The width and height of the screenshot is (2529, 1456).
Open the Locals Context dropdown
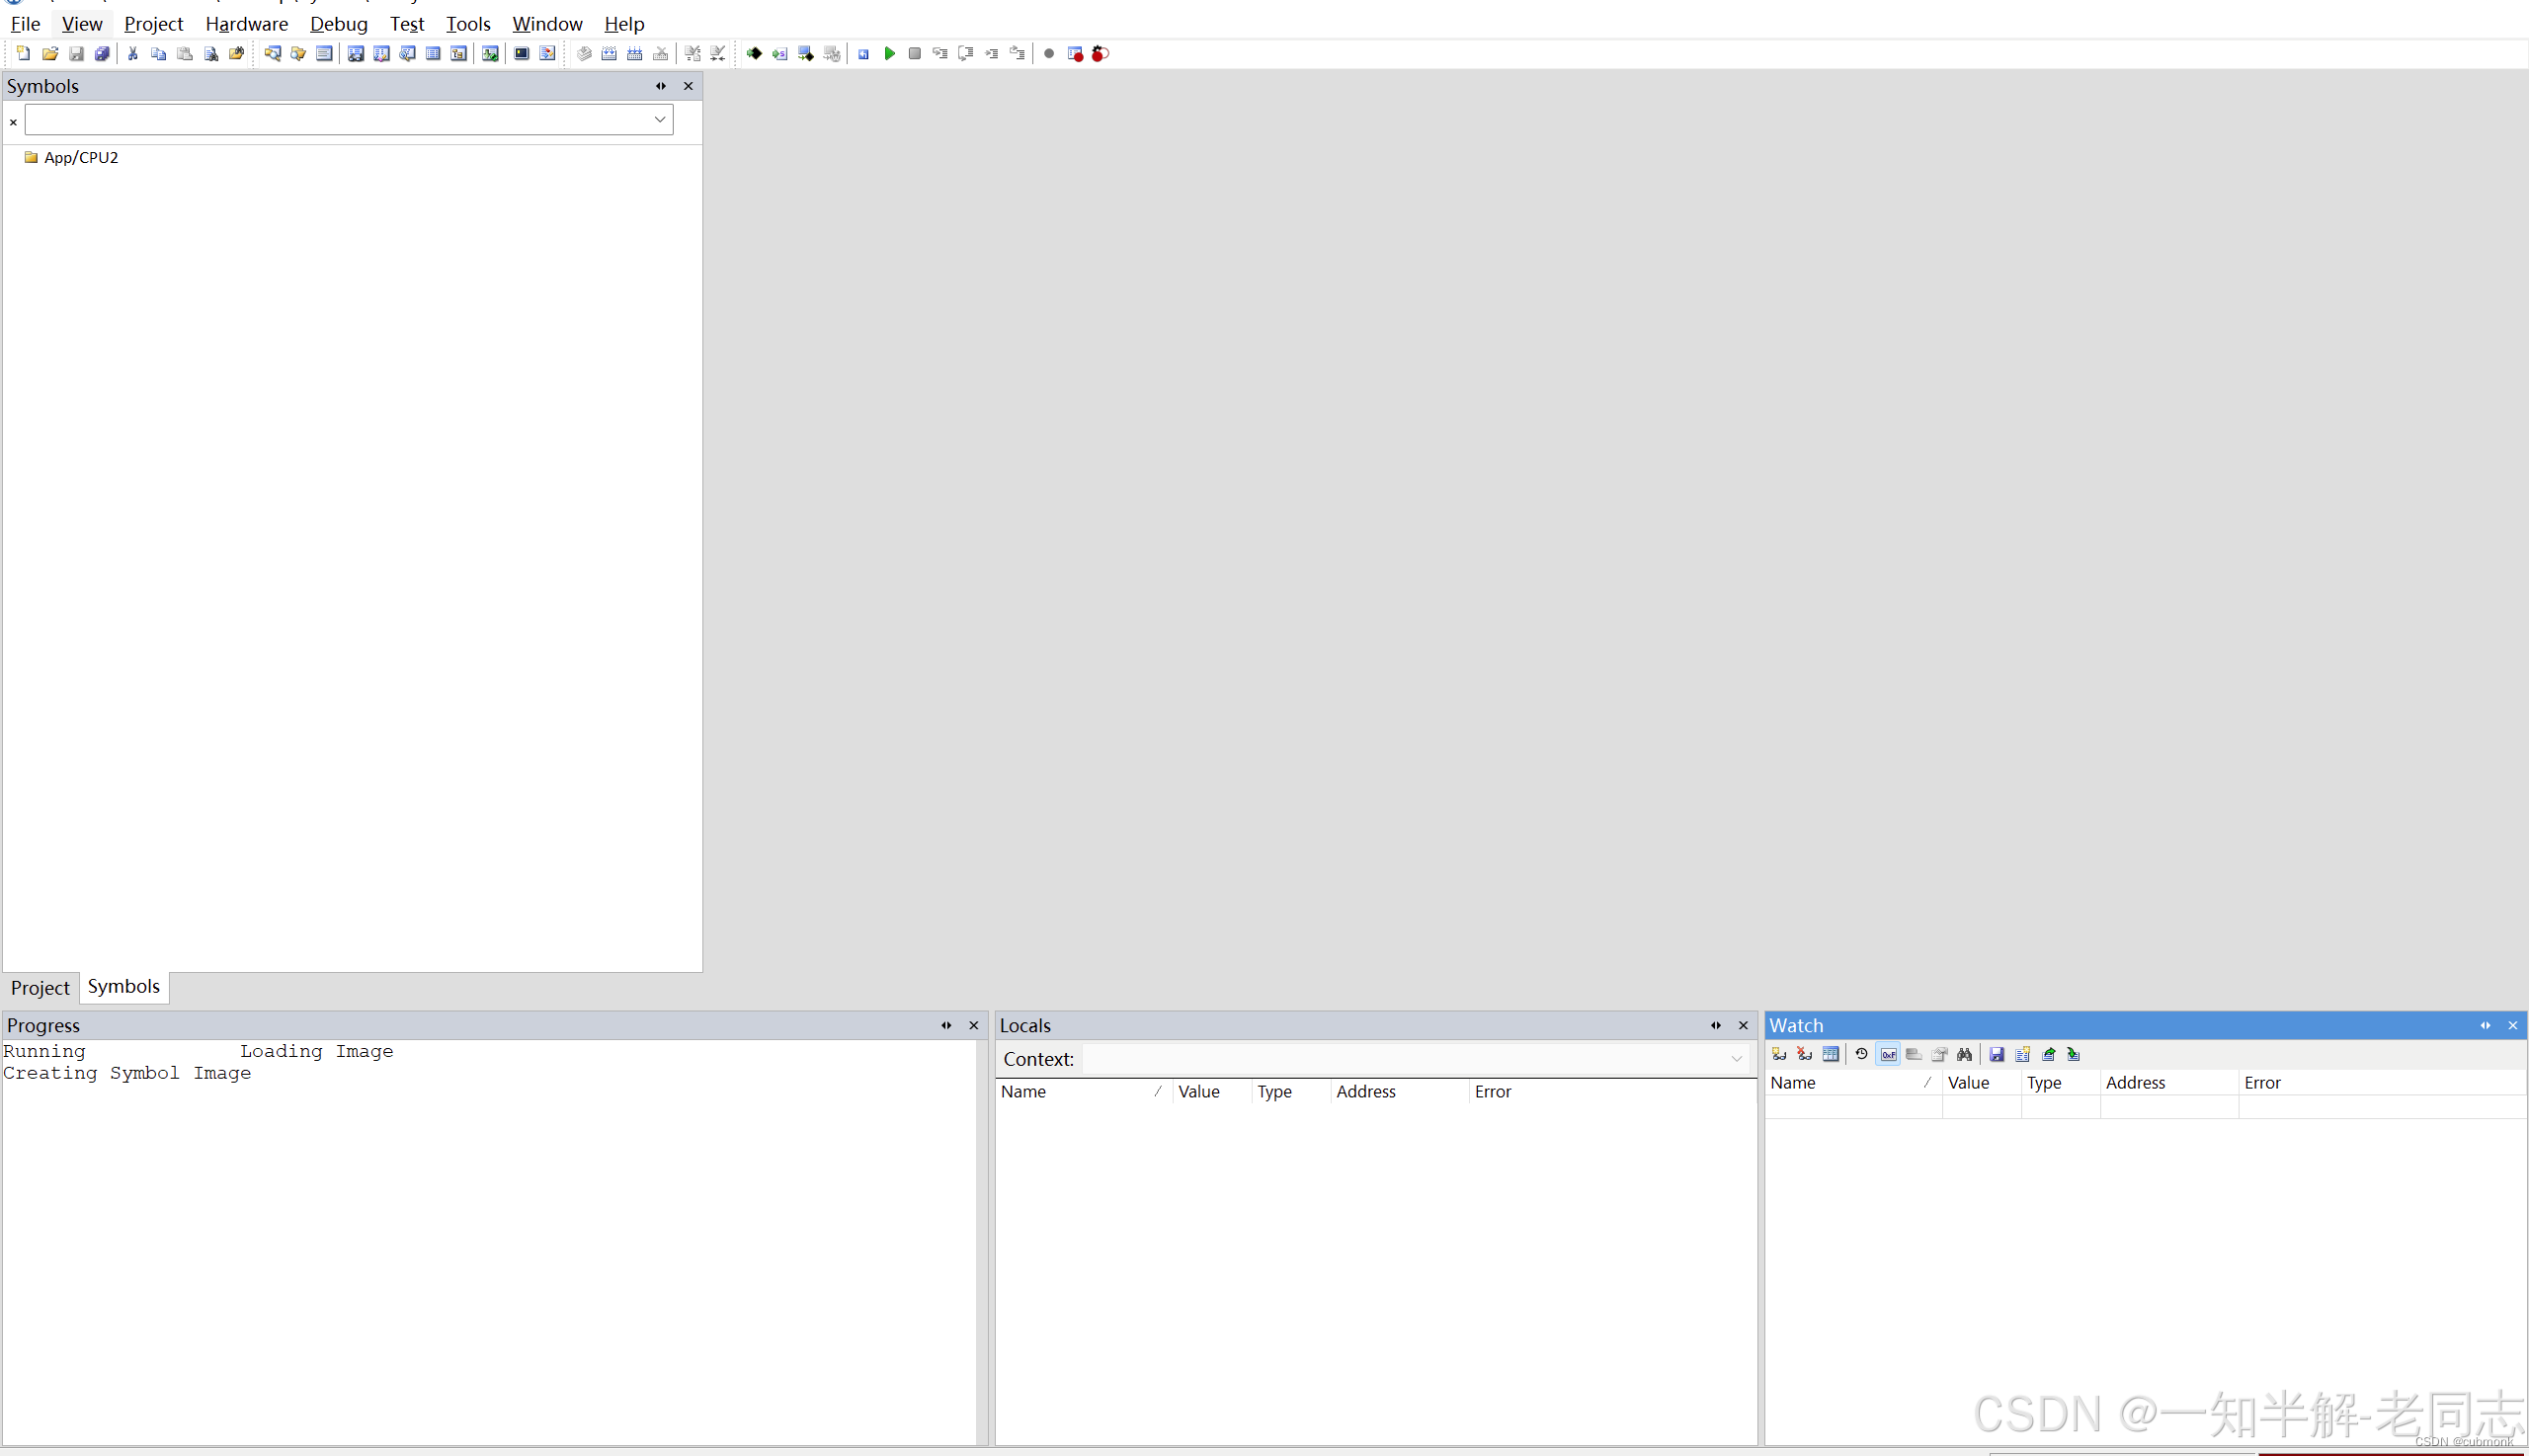click(1736, 1059)
